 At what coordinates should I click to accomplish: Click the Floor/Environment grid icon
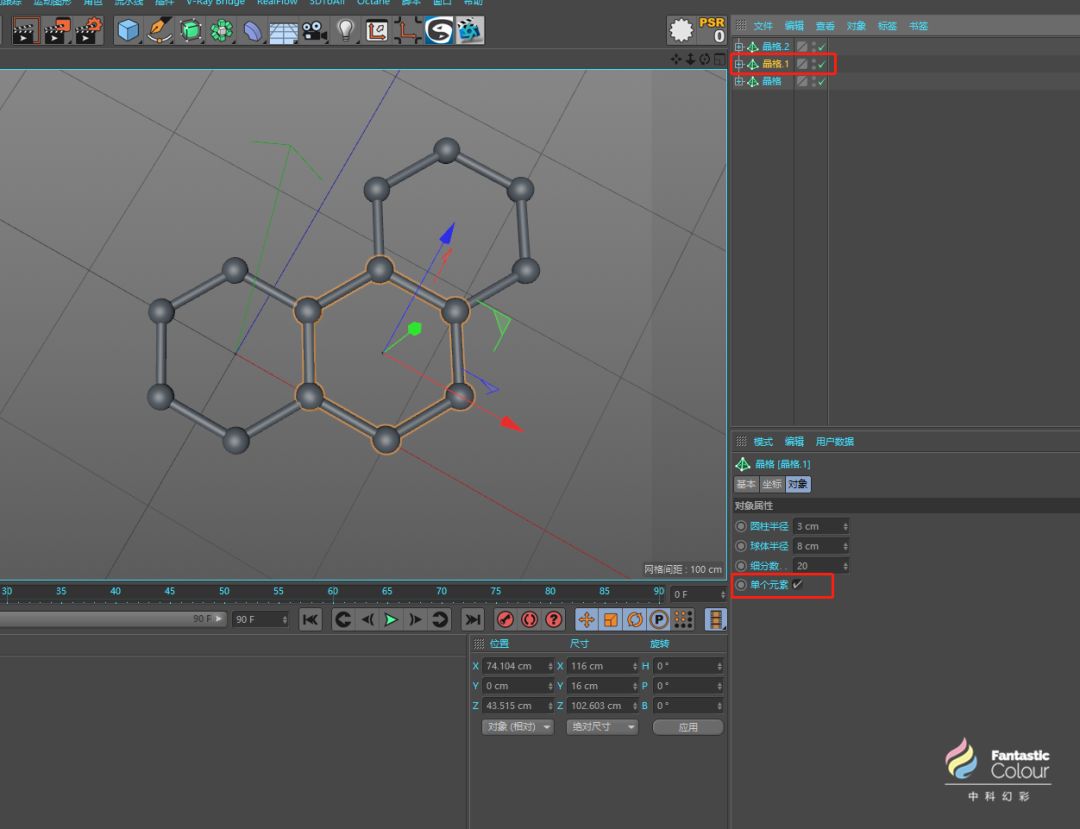coord(283,31)
